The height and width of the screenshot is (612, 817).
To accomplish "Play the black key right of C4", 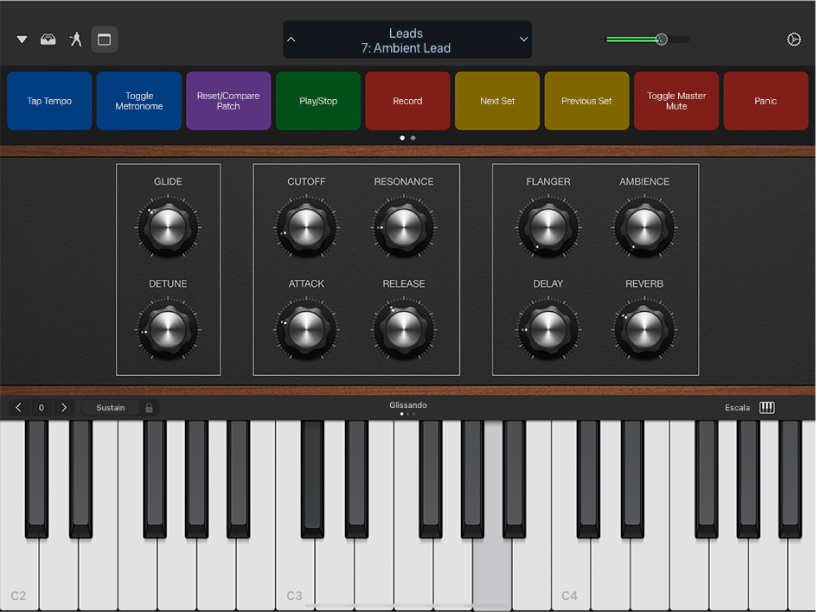I will (588, 479).
